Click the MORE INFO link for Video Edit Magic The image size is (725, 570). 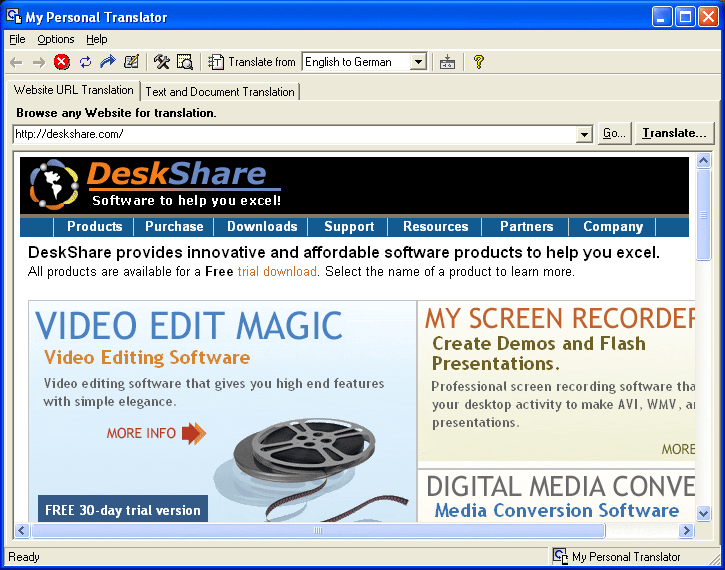(x=141, y=433)
